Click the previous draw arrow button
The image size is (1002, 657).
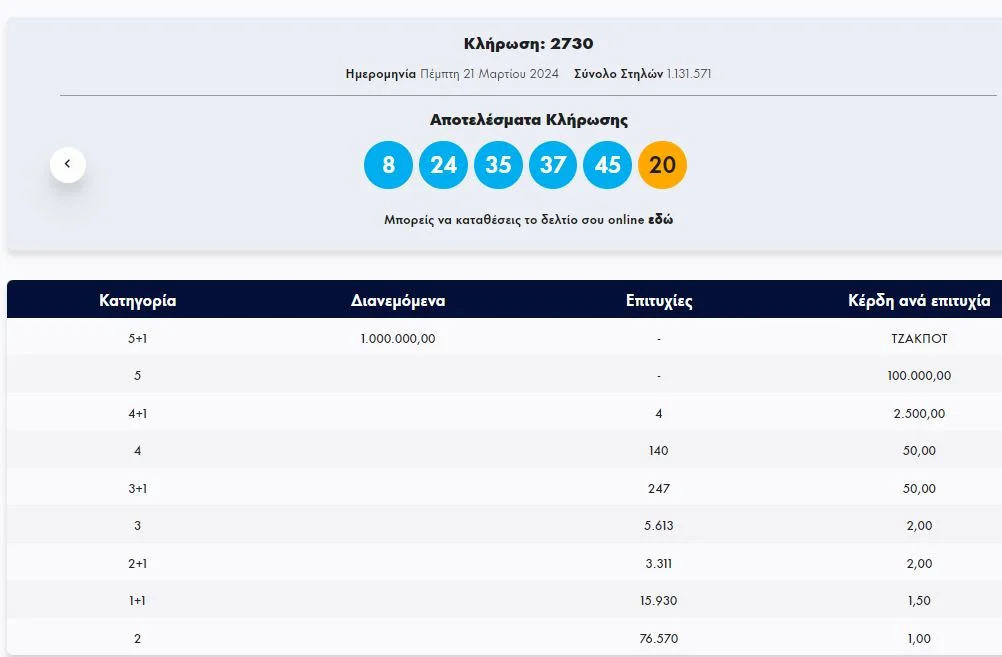(x=68, y=164)
